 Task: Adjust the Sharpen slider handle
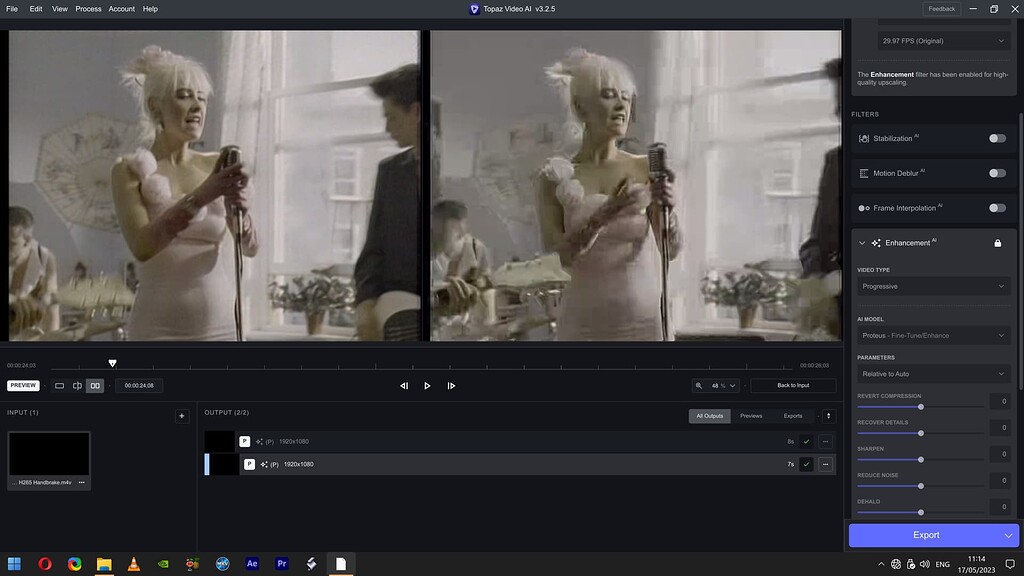coord(921,460)
